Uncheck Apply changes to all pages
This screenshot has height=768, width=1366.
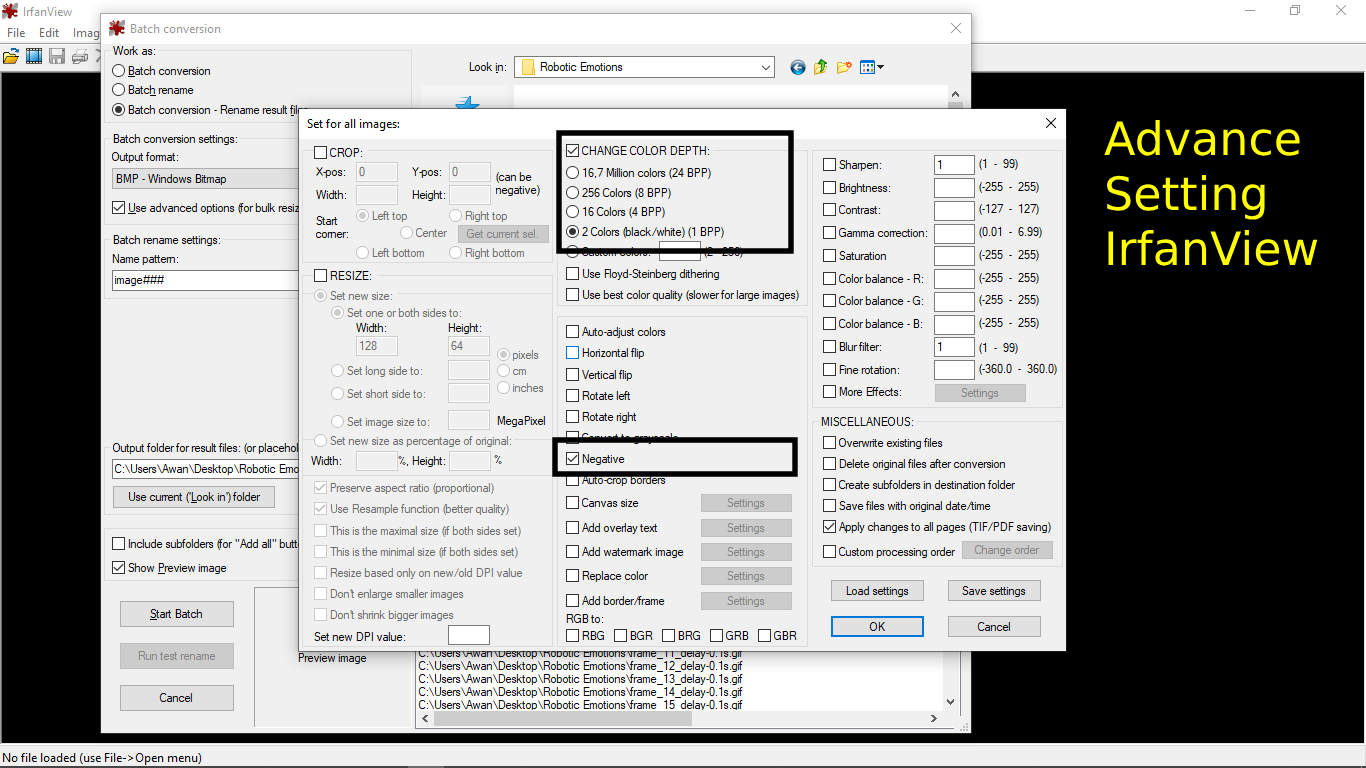coord(829,527)
